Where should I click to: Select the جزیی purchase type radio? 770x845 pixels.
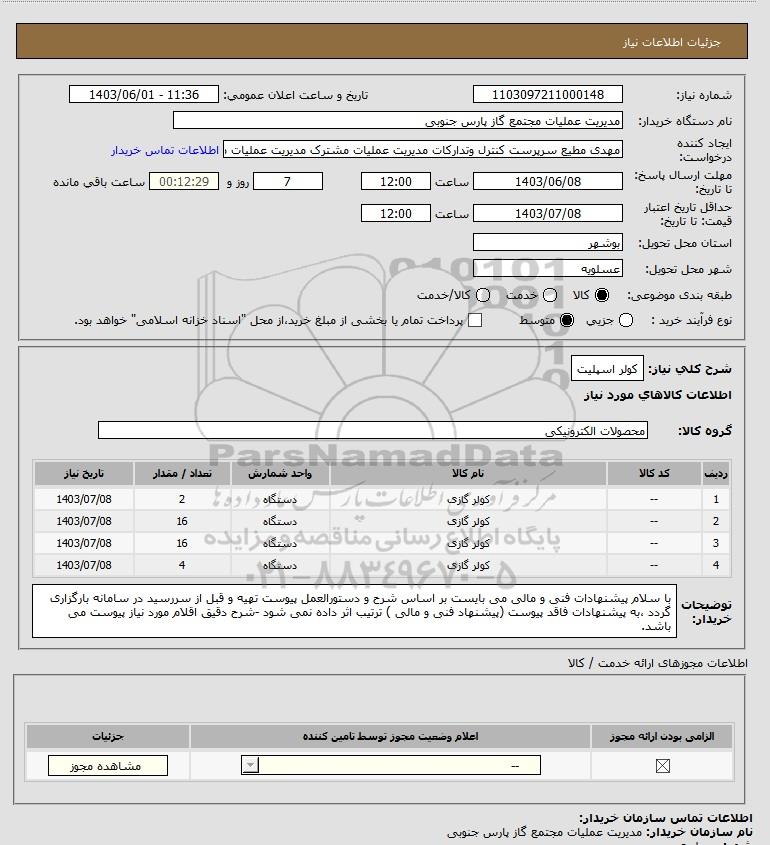(626, 320)
